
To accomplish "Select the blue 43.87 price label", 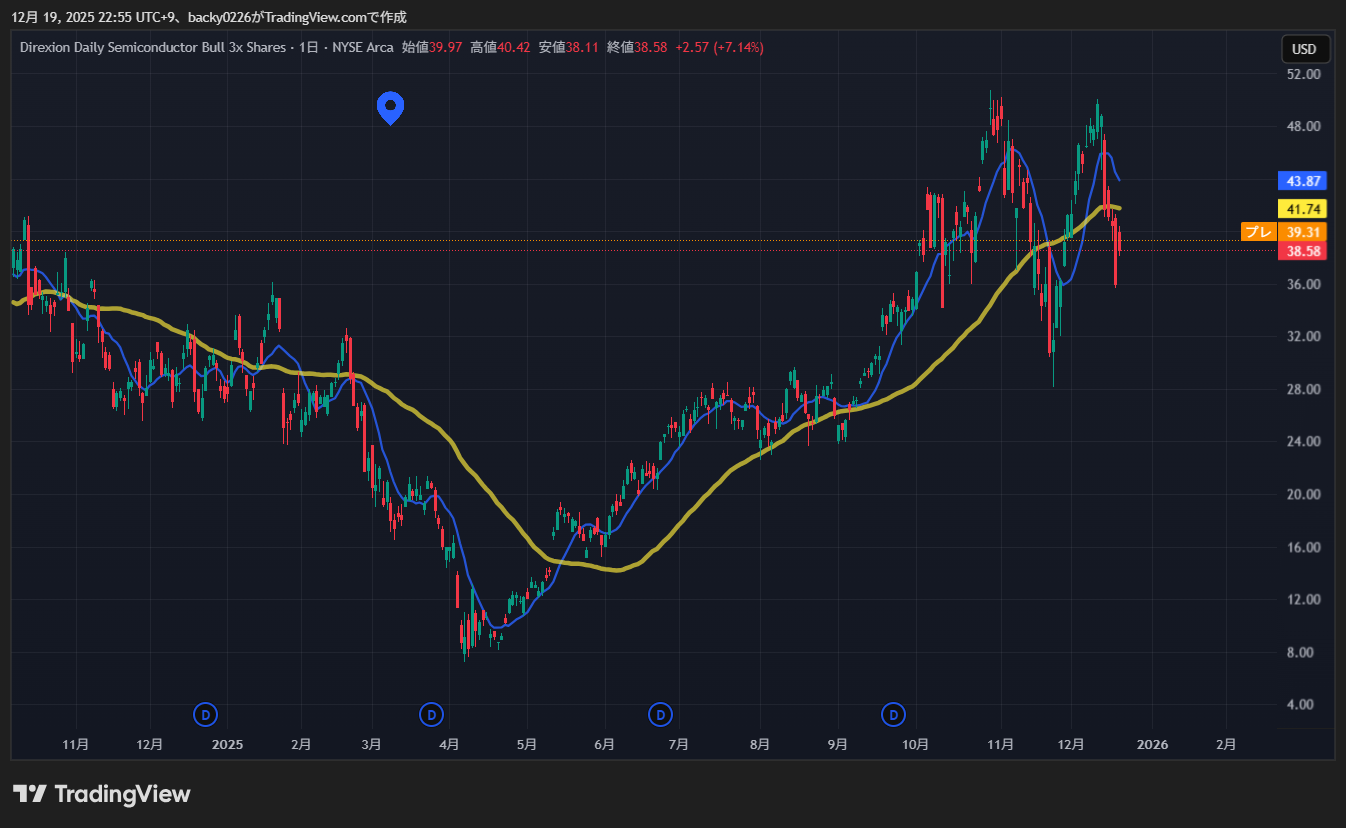I will (x=1304, y=181).
